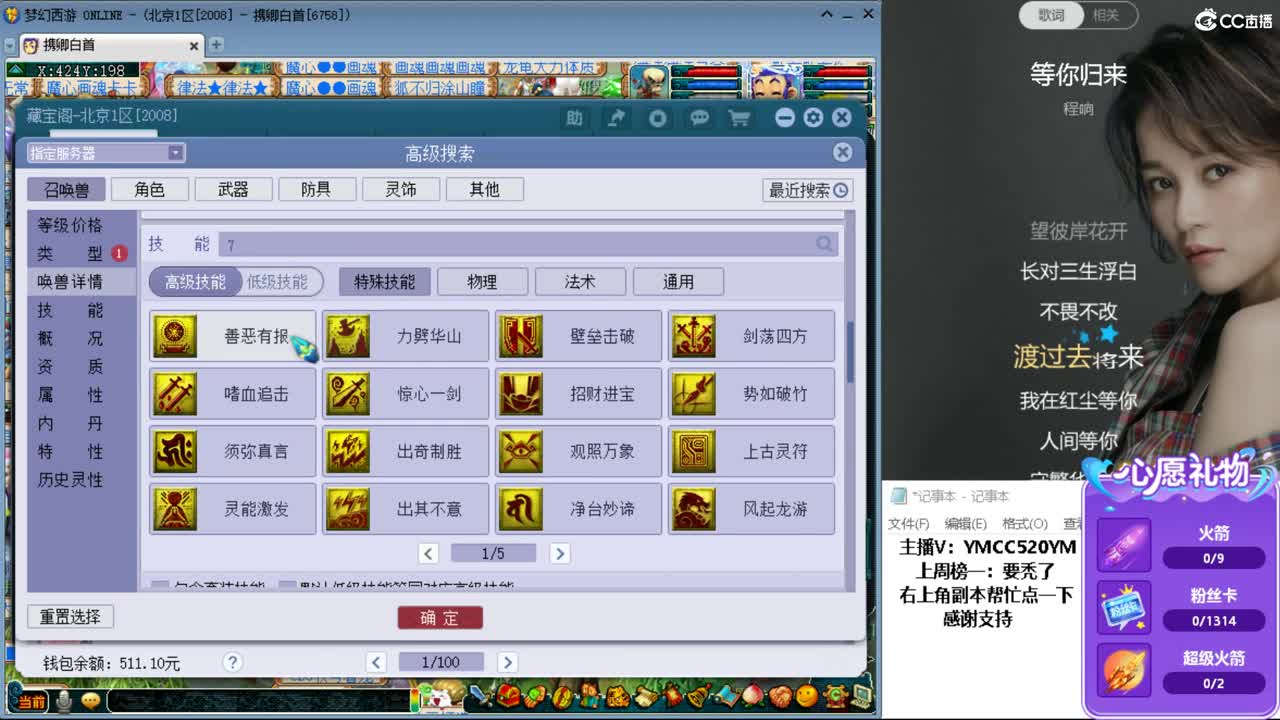Select the 嗜血追击 skill
Viewport: 1280px width, 720px height.
point(232,394)
